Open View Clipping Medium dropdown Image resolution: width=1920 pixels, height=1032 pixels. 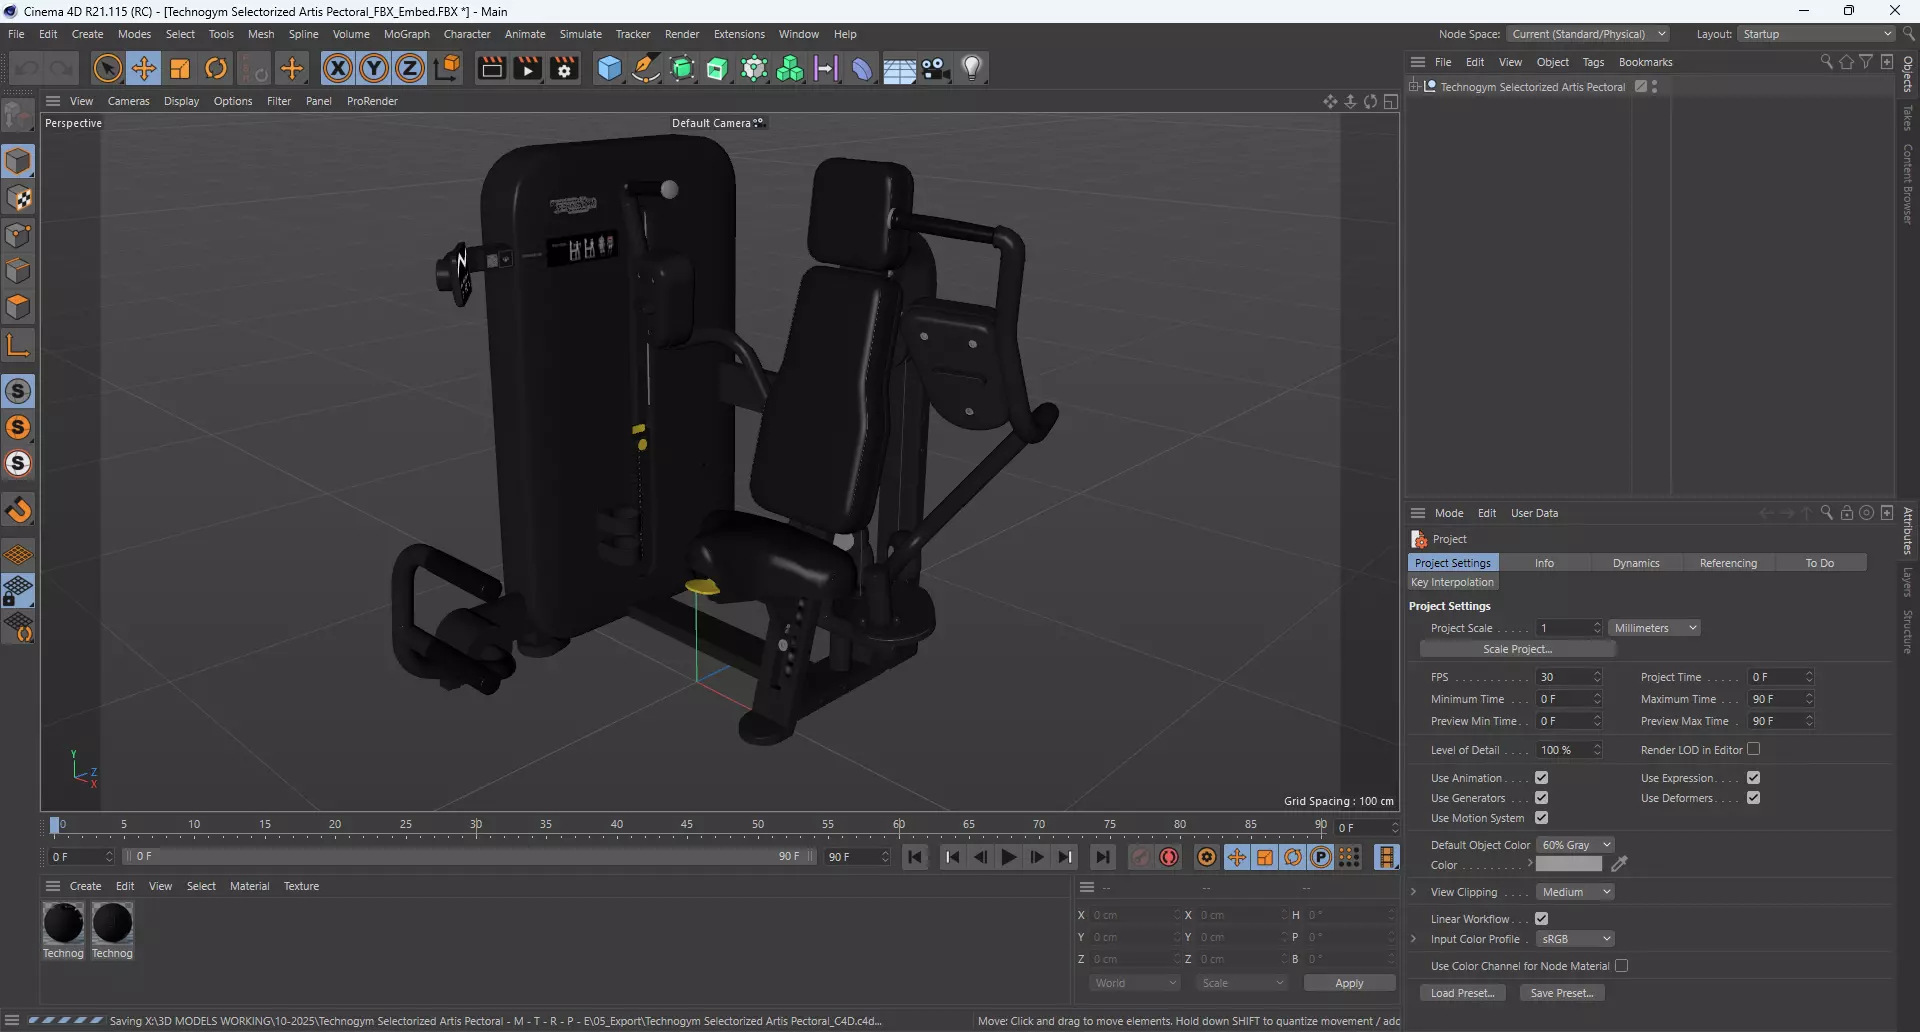pos(1575,892)
